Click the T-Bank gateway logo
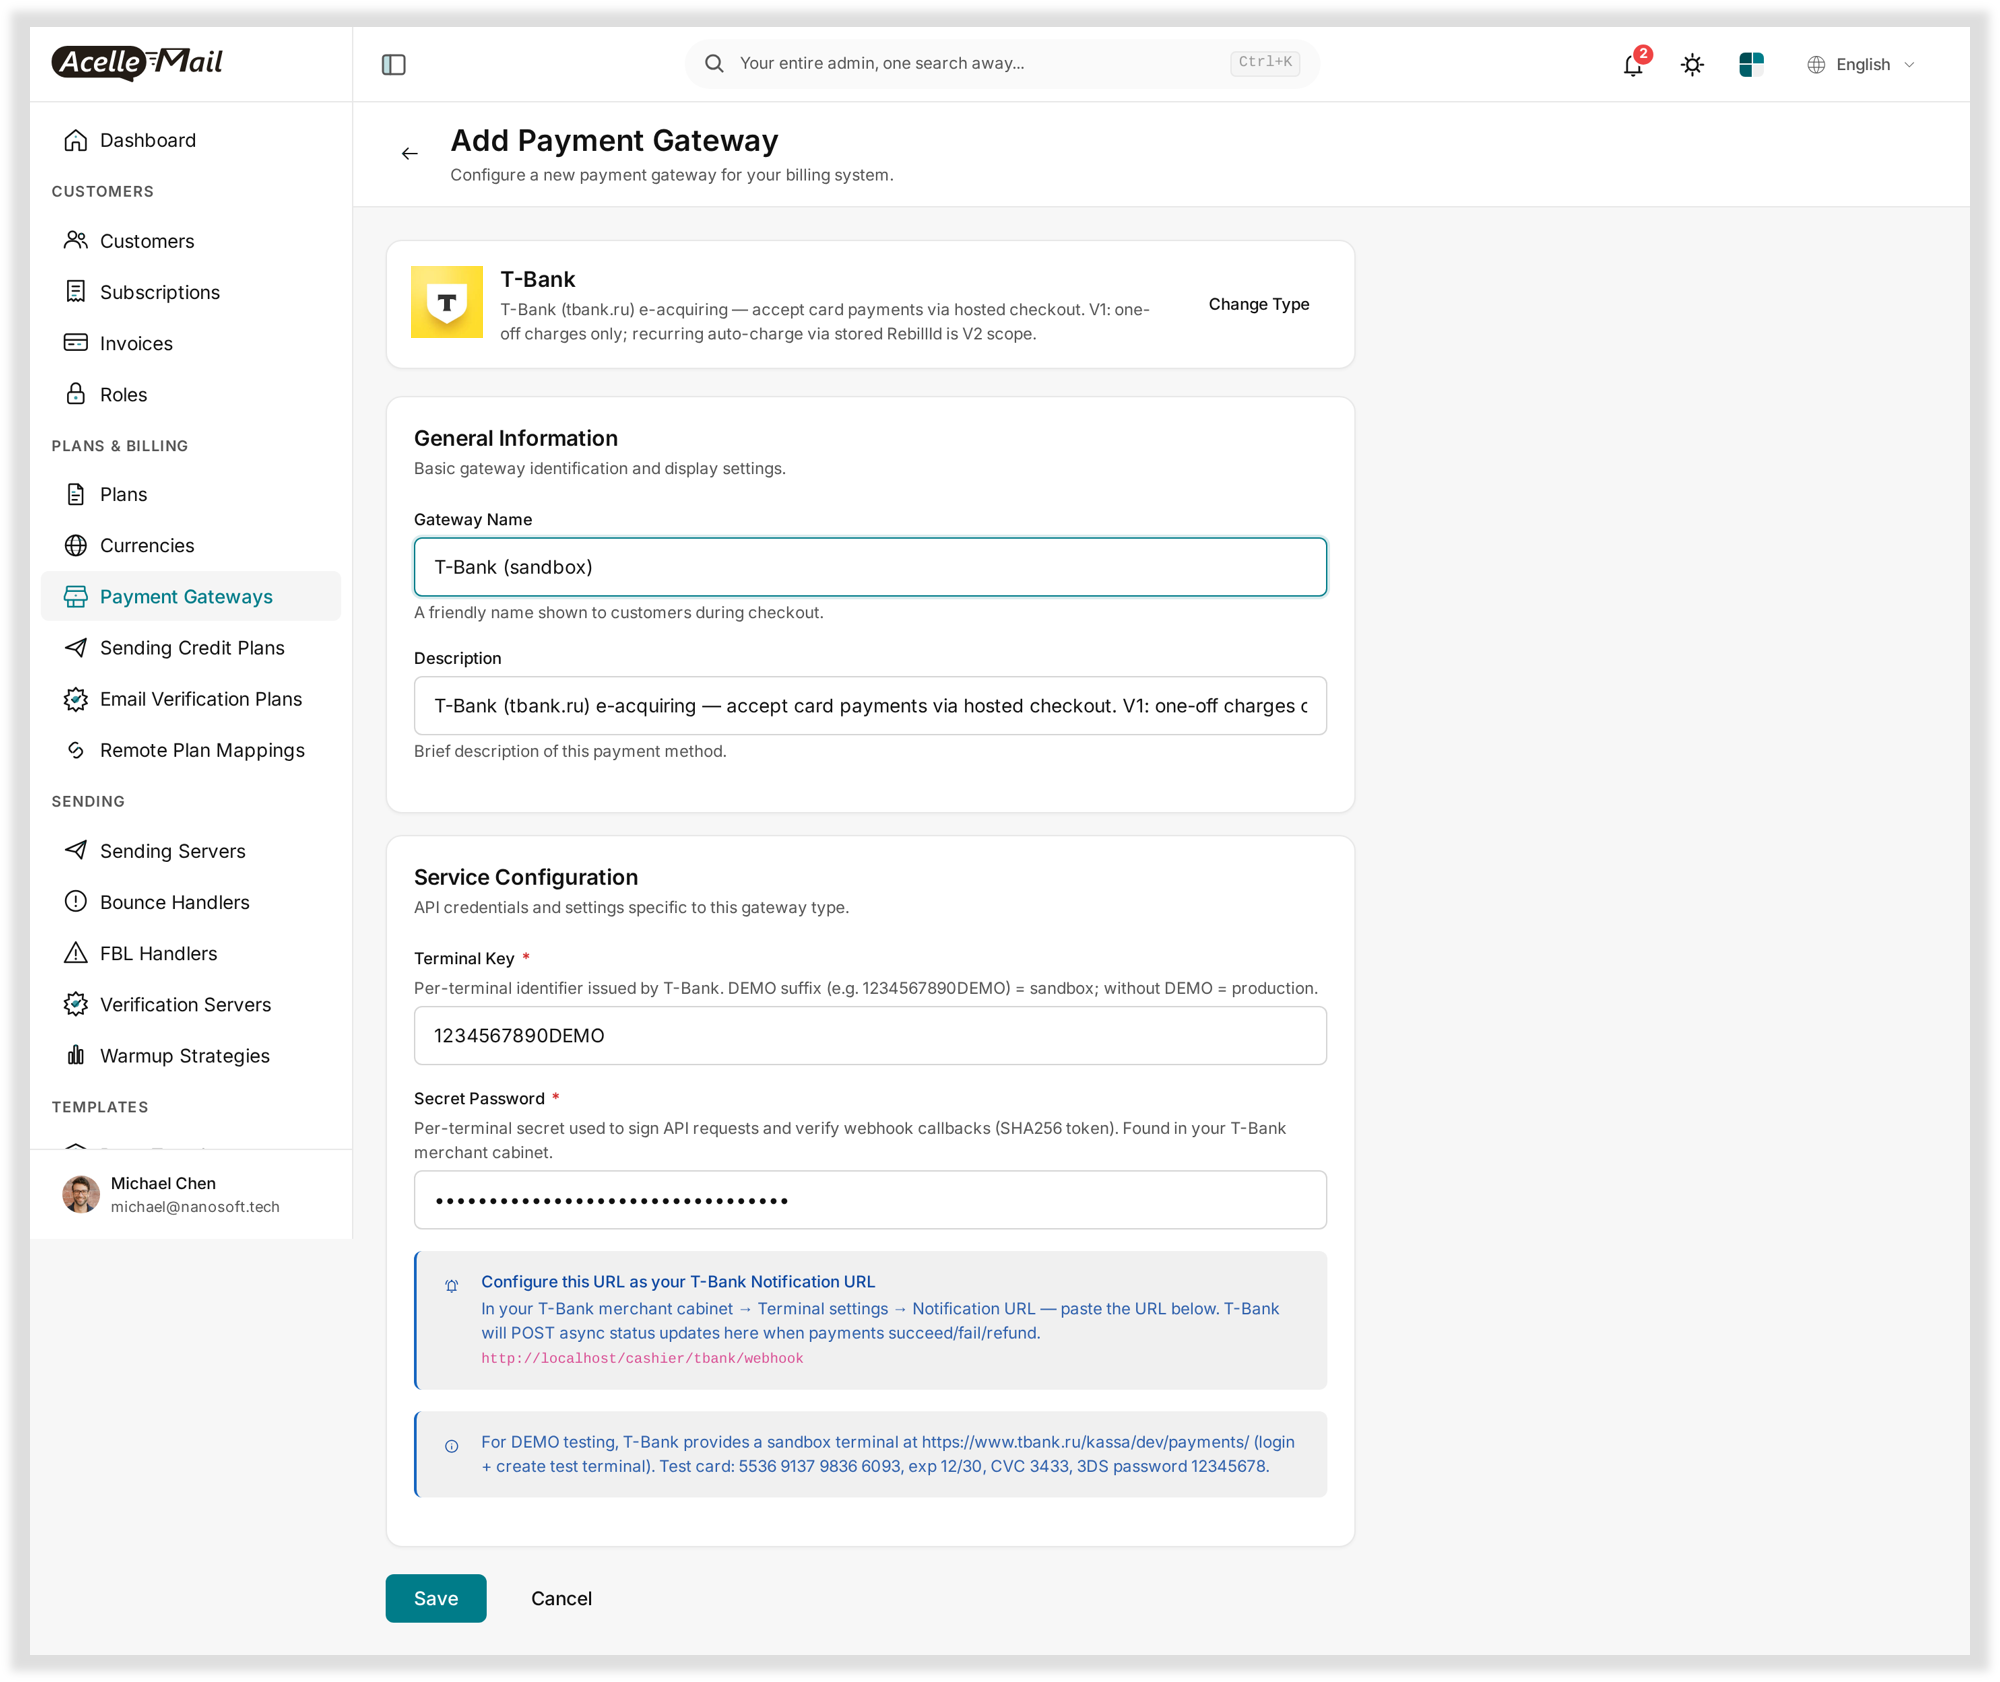Screen dimensions: 2000x1682 tap(447, 302)
